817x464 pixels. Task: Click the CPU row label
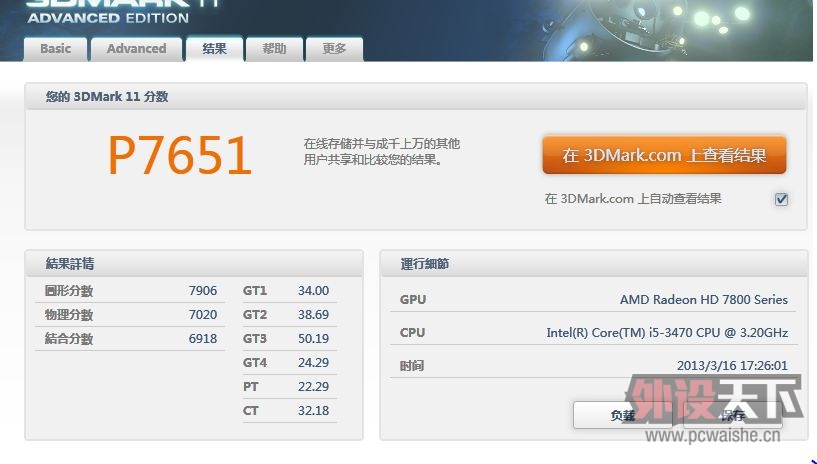(412, 332)
